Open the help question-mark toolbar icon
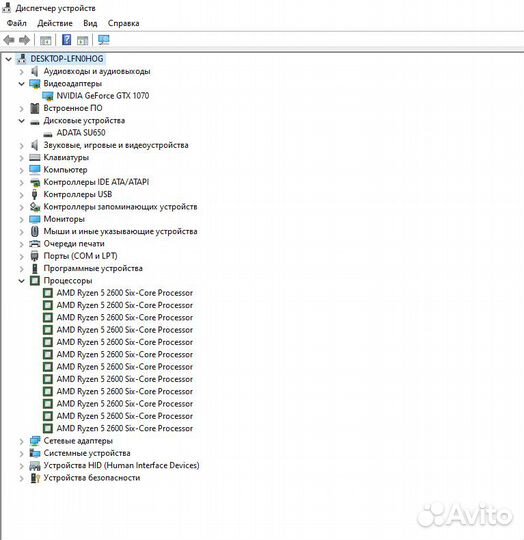Screen dimensions: 524x540 (x=66, y=40)
